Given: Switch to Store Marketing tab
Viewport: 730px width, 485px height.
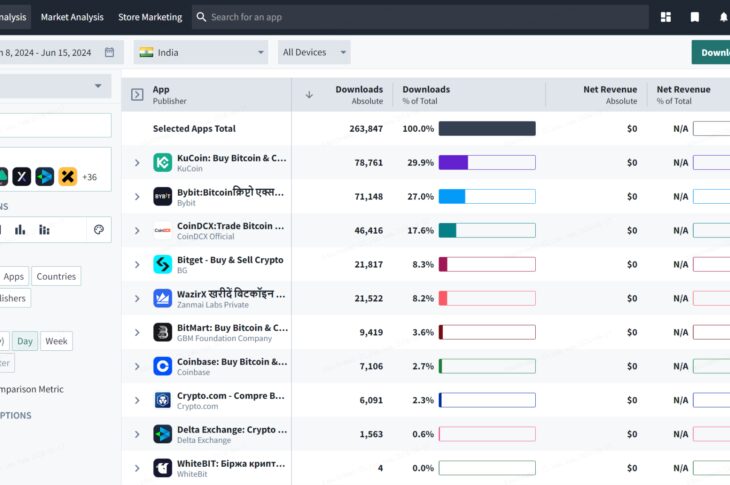Looking at the screenshot, I should pyautogui.click(x=150, y=17).
